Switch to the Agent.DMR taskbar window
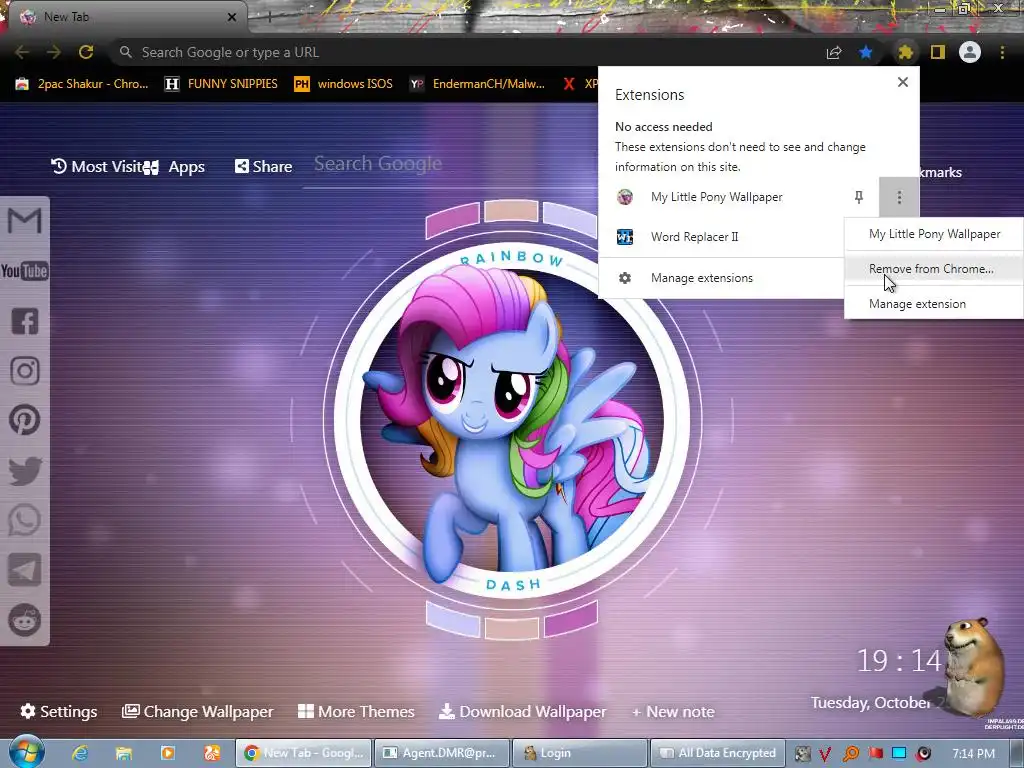Image resolution: width=1024 pixels, height=768 pixels. pos(441,753)
